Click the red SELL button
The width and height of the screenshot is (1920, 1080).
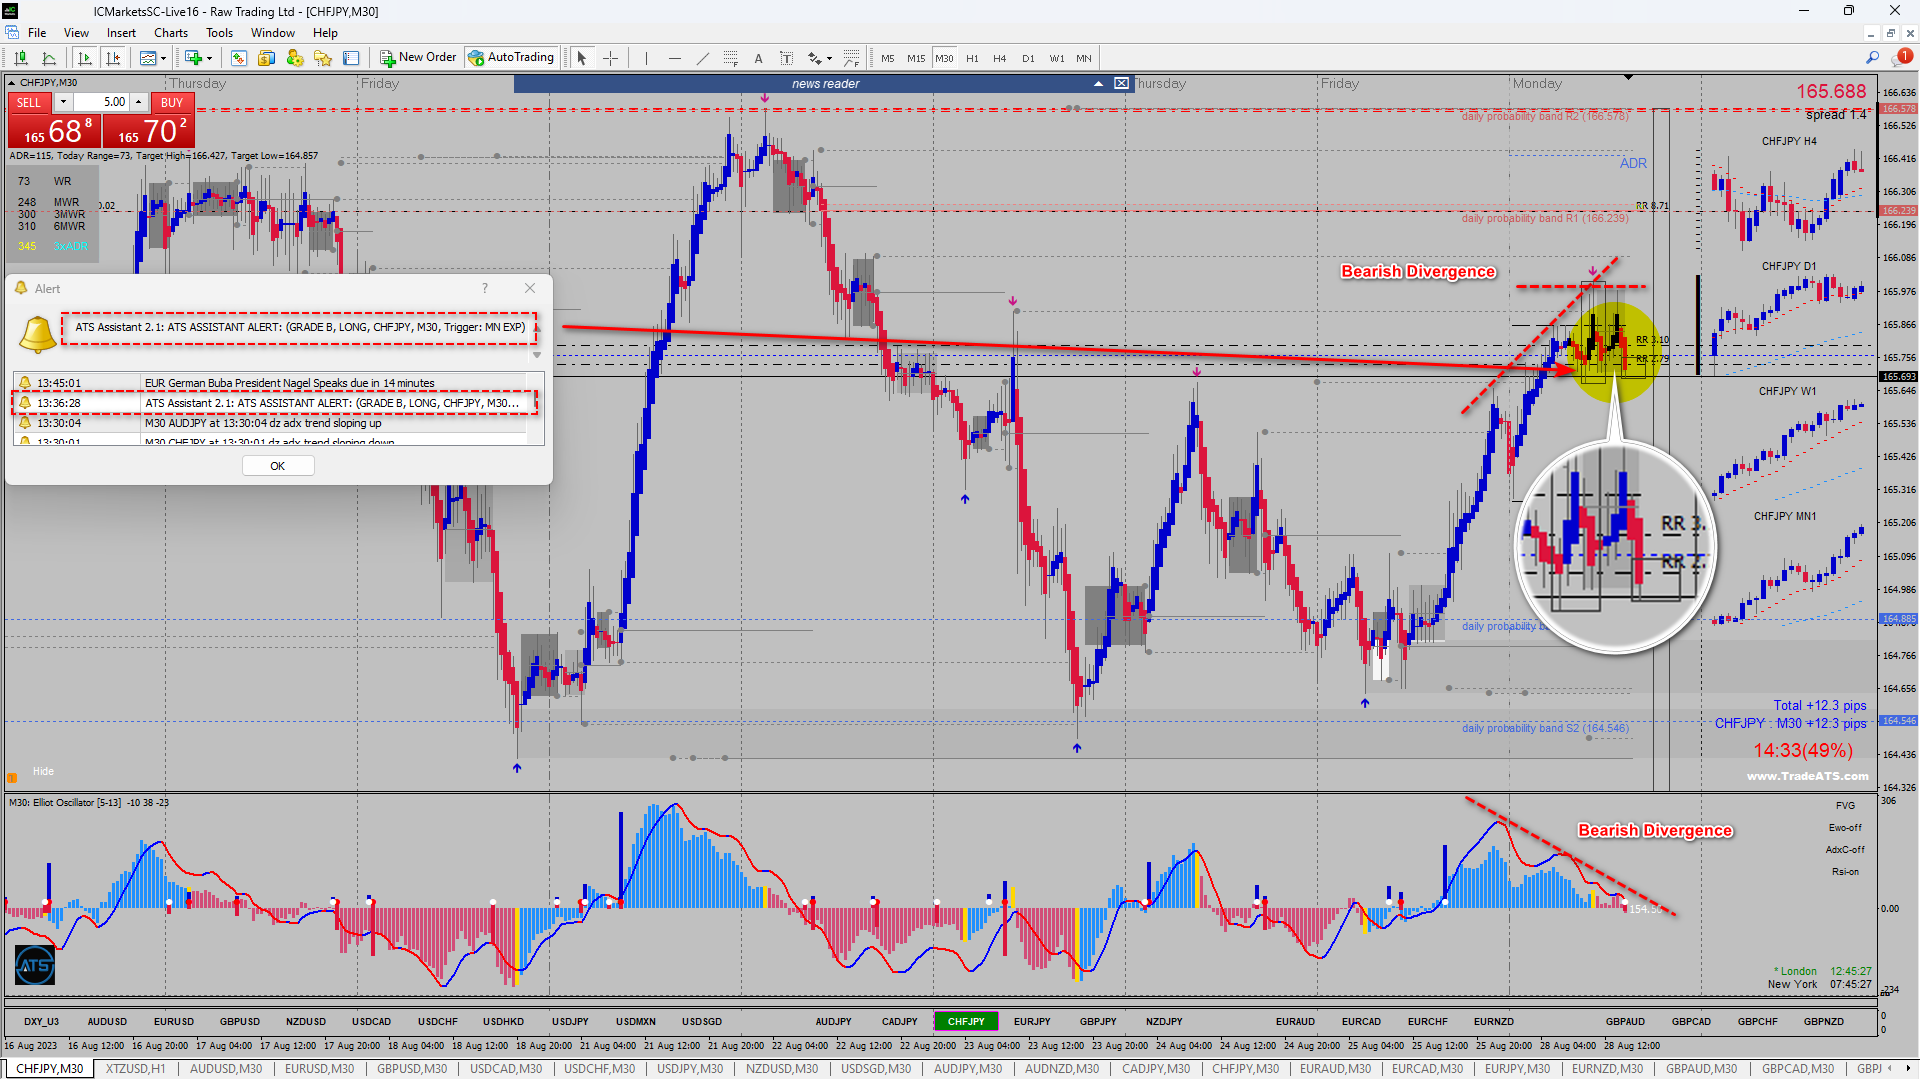click(29, 102)
